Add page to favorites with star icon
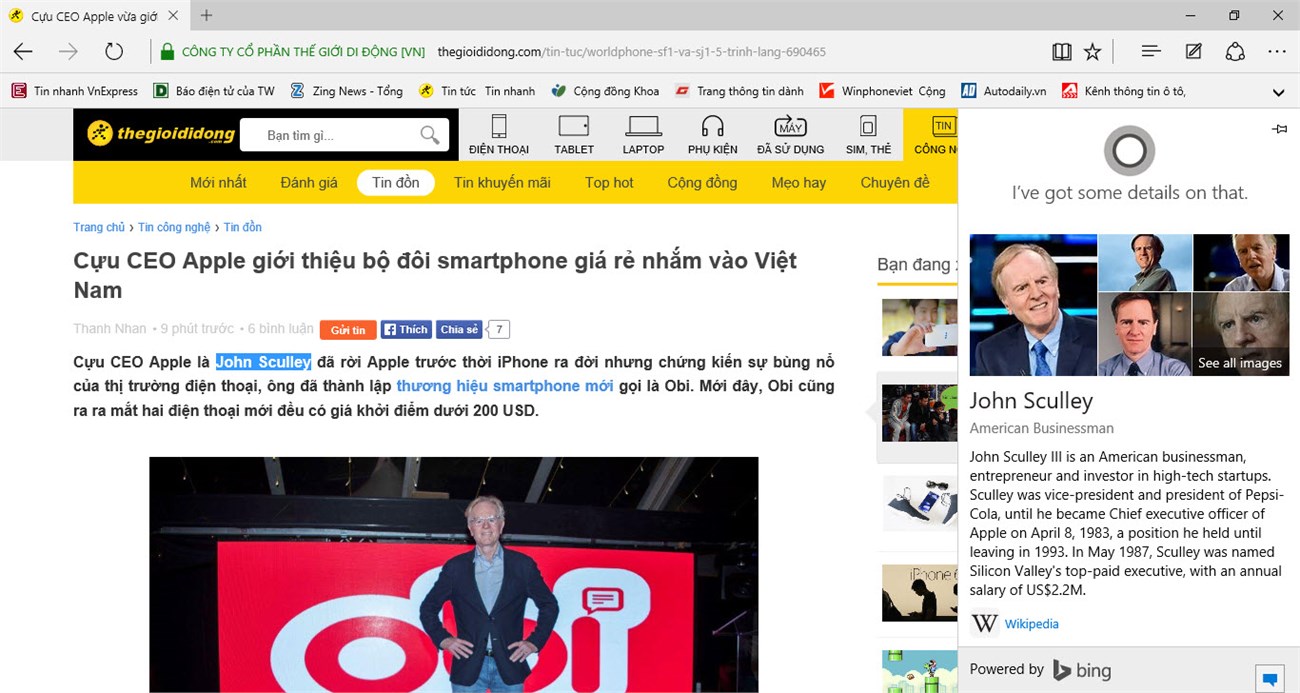The image size is (1300, 693). 1093,51
